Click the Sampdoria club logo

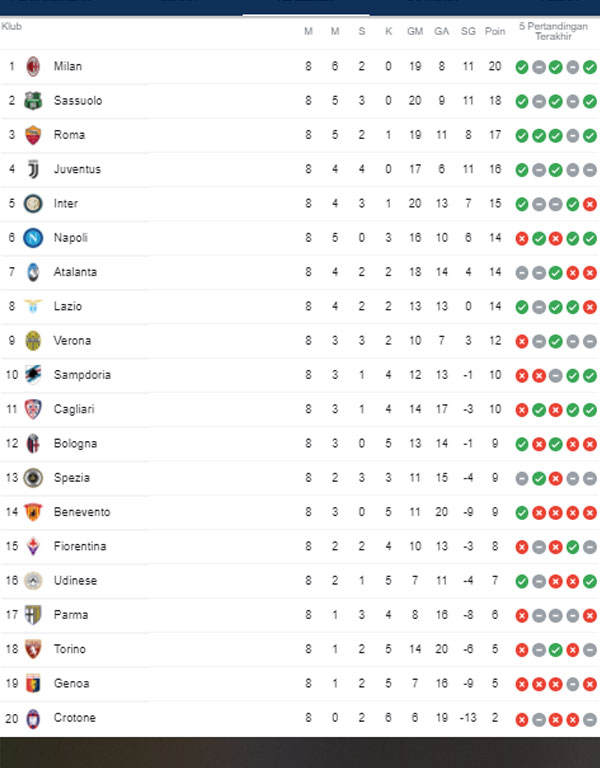33,375
